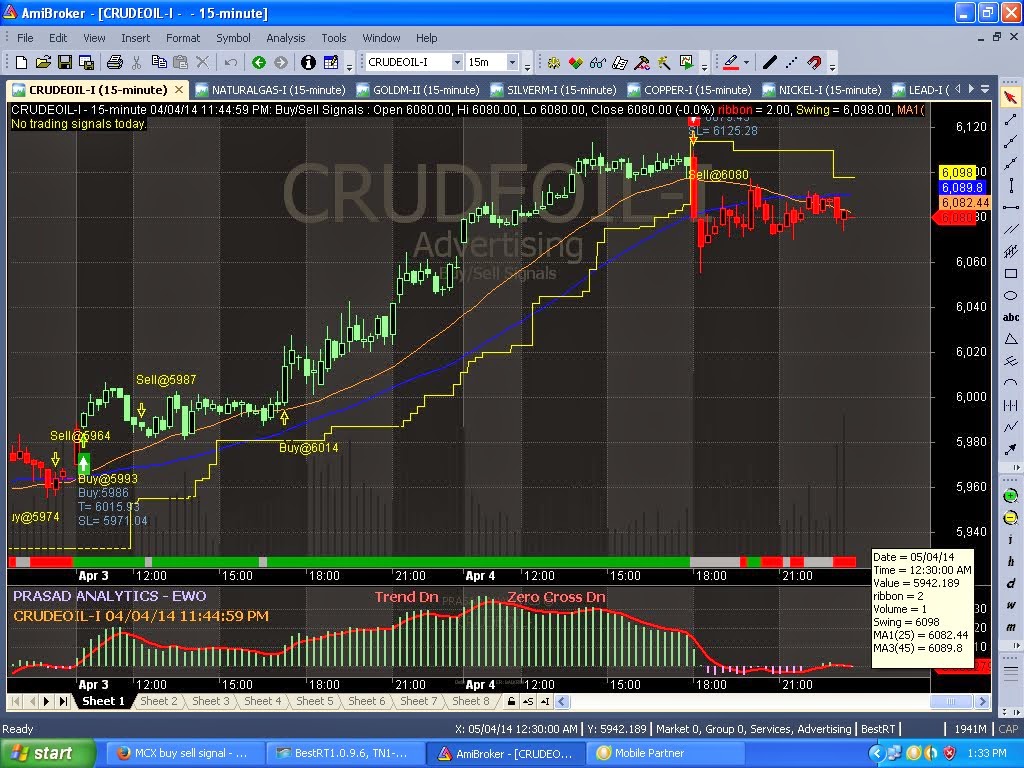The width and height of the screenshot is (1024, 768).
Task: Open the Analysis menu
Action: point(285,38)
